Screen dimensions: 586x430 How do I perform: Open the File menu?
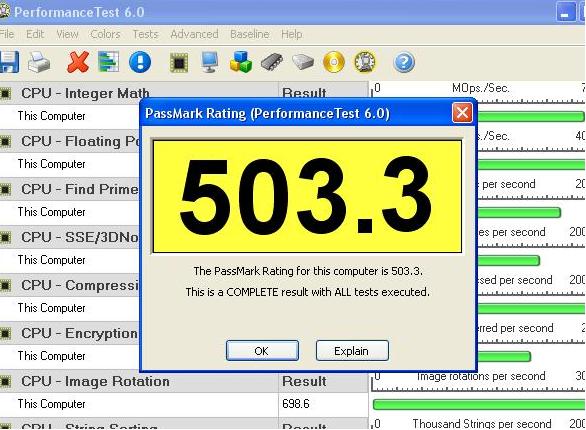click(x=7, y=34)
